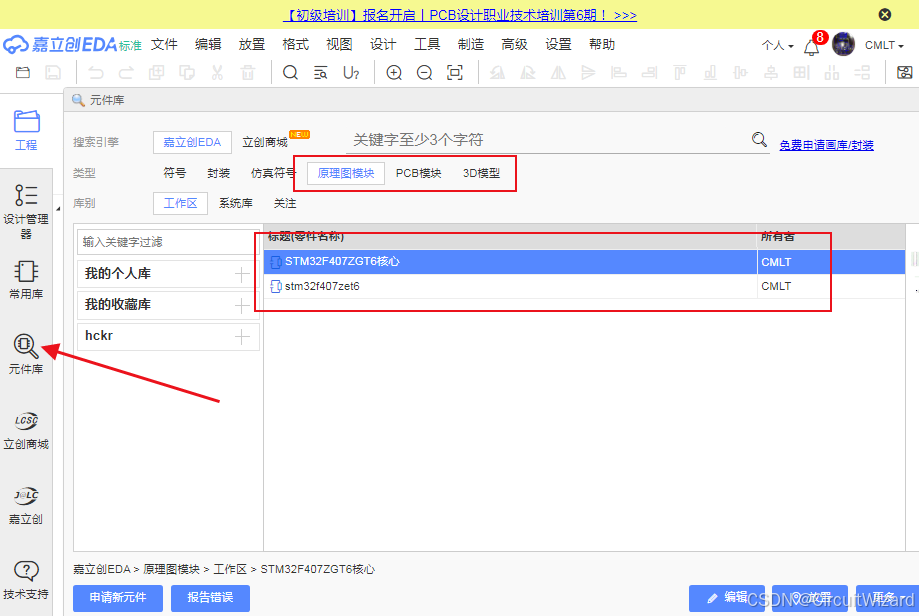The image size is (919, 616).
Task: Click the 报告错误 button
Action: pyautogui.click(x=210, y=598)
